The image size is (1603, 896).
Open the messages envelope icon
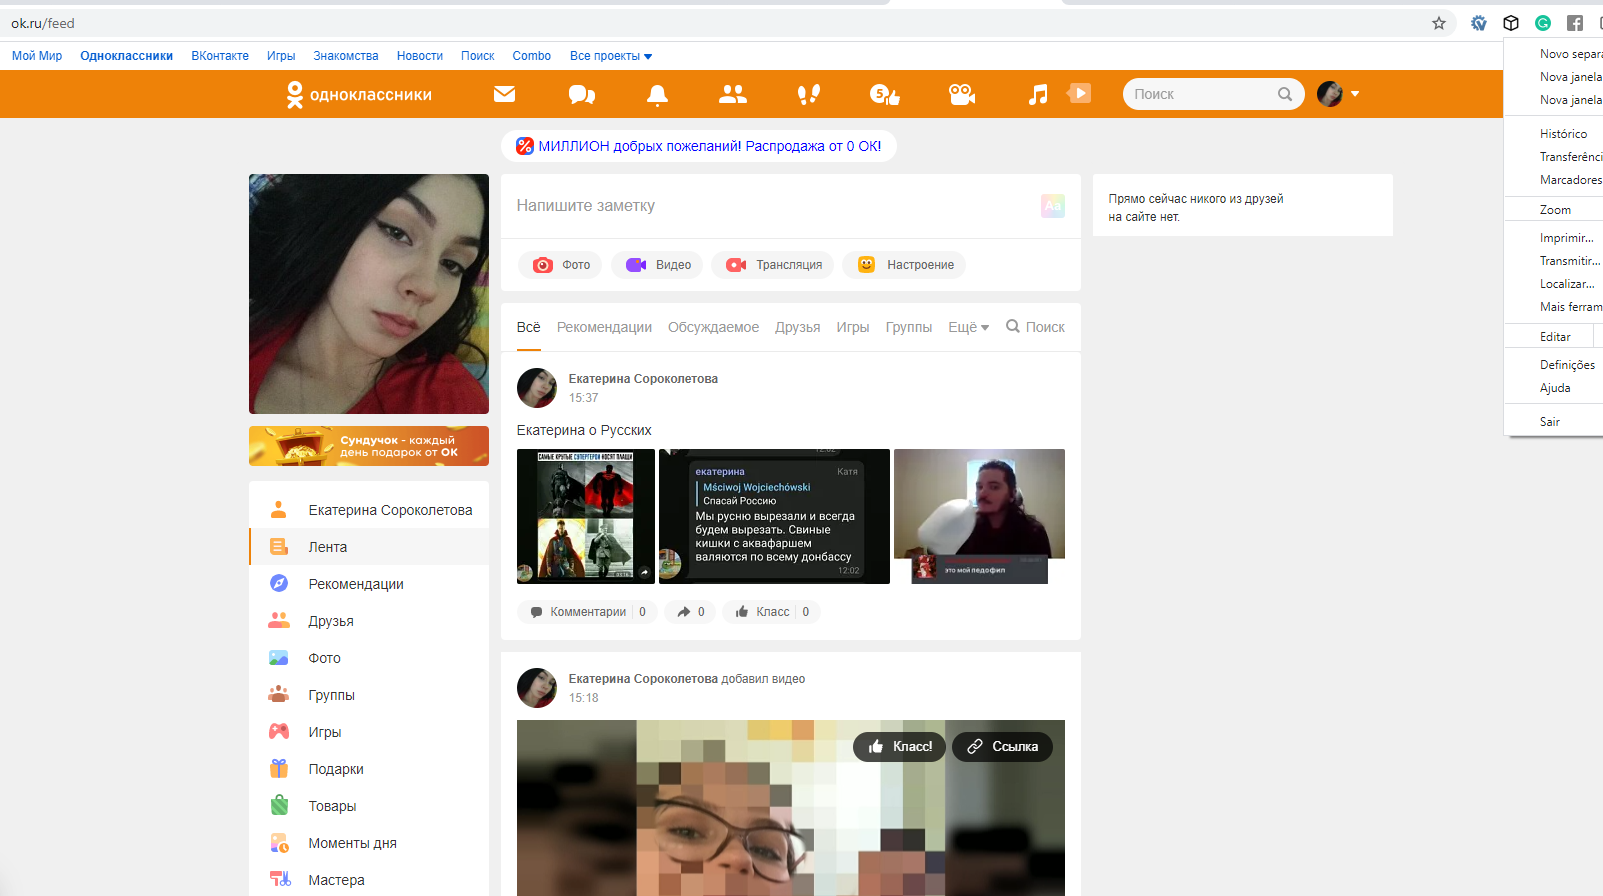coord(504,94)
